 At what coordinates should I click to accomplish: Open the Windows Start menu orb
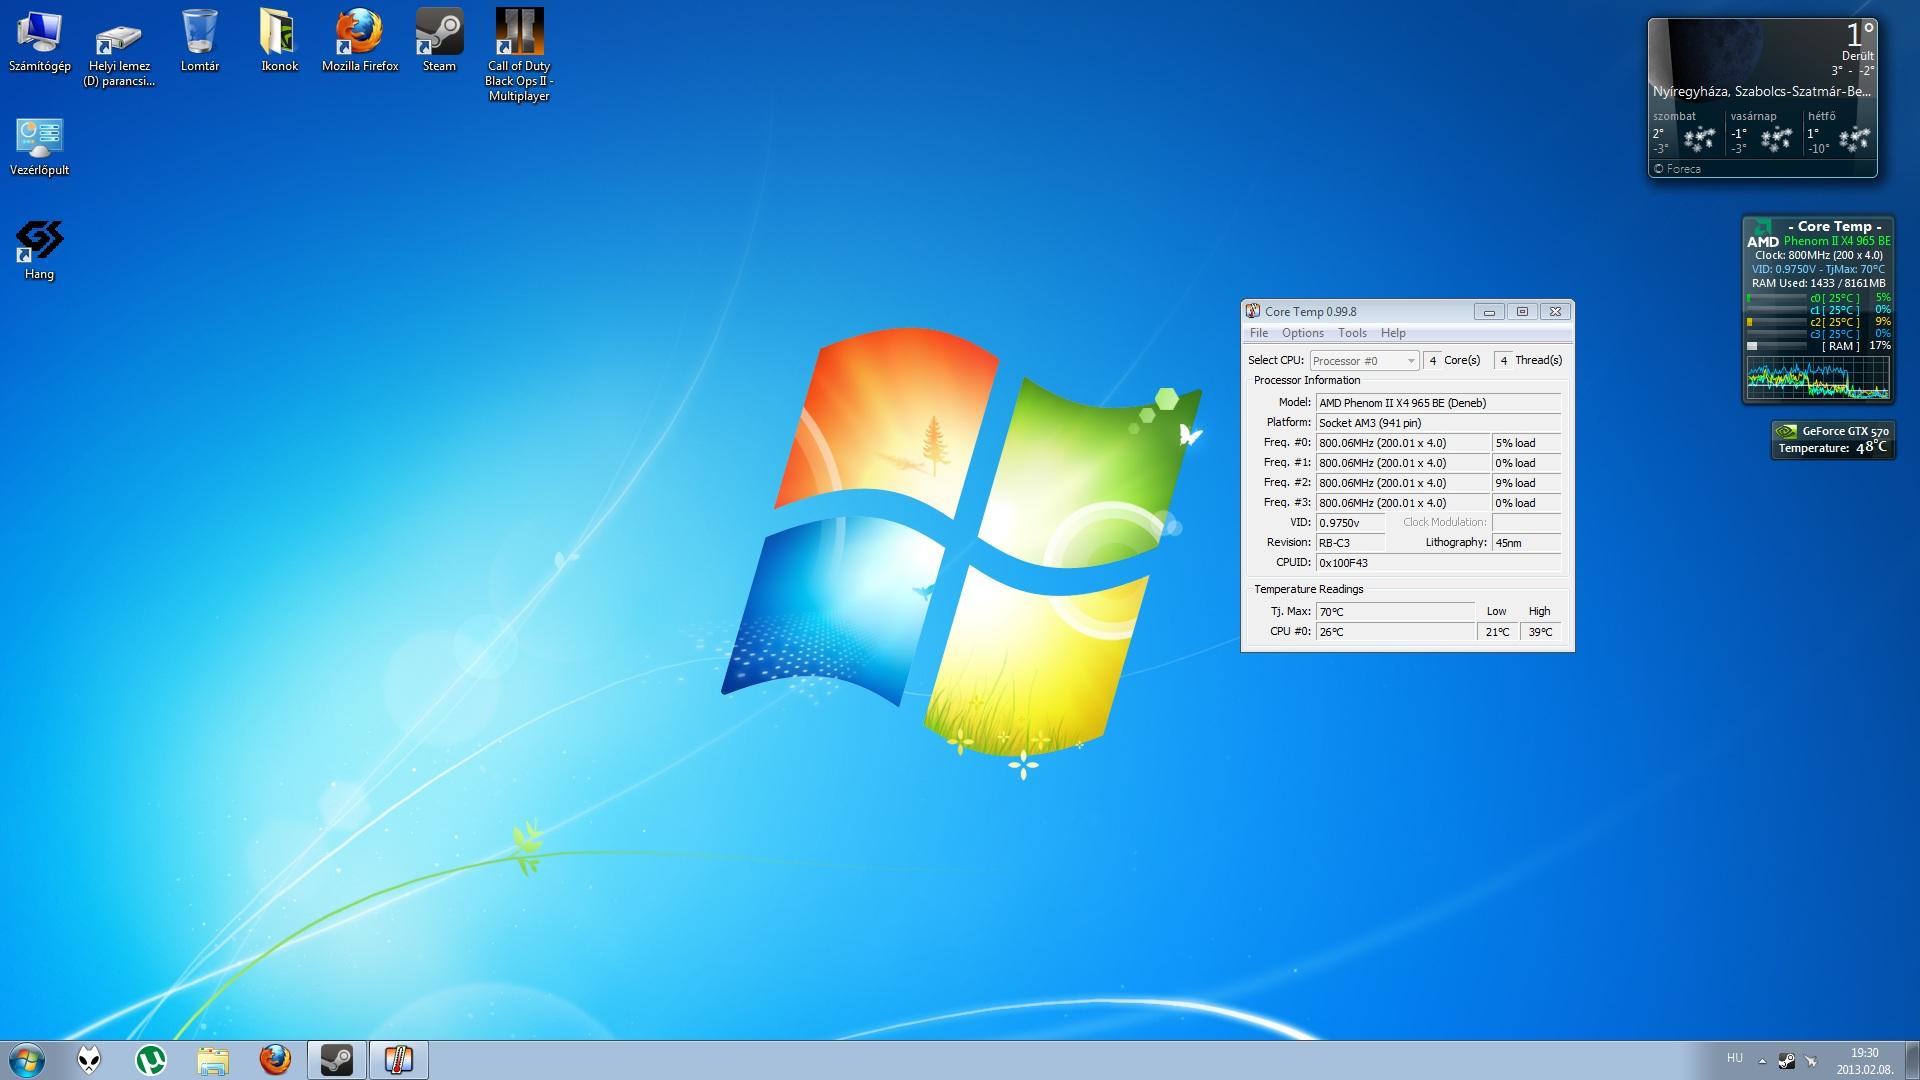(27, 1060)
